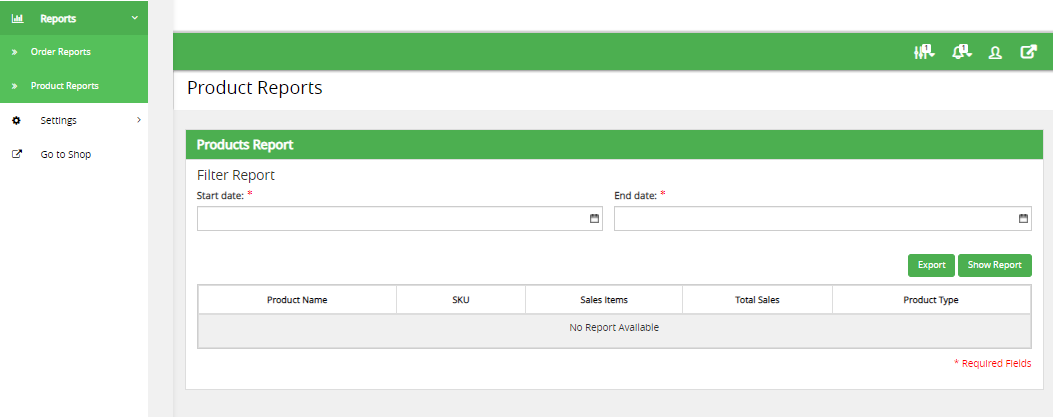
Task: Click the Show Report button
Action: (994, 265)
